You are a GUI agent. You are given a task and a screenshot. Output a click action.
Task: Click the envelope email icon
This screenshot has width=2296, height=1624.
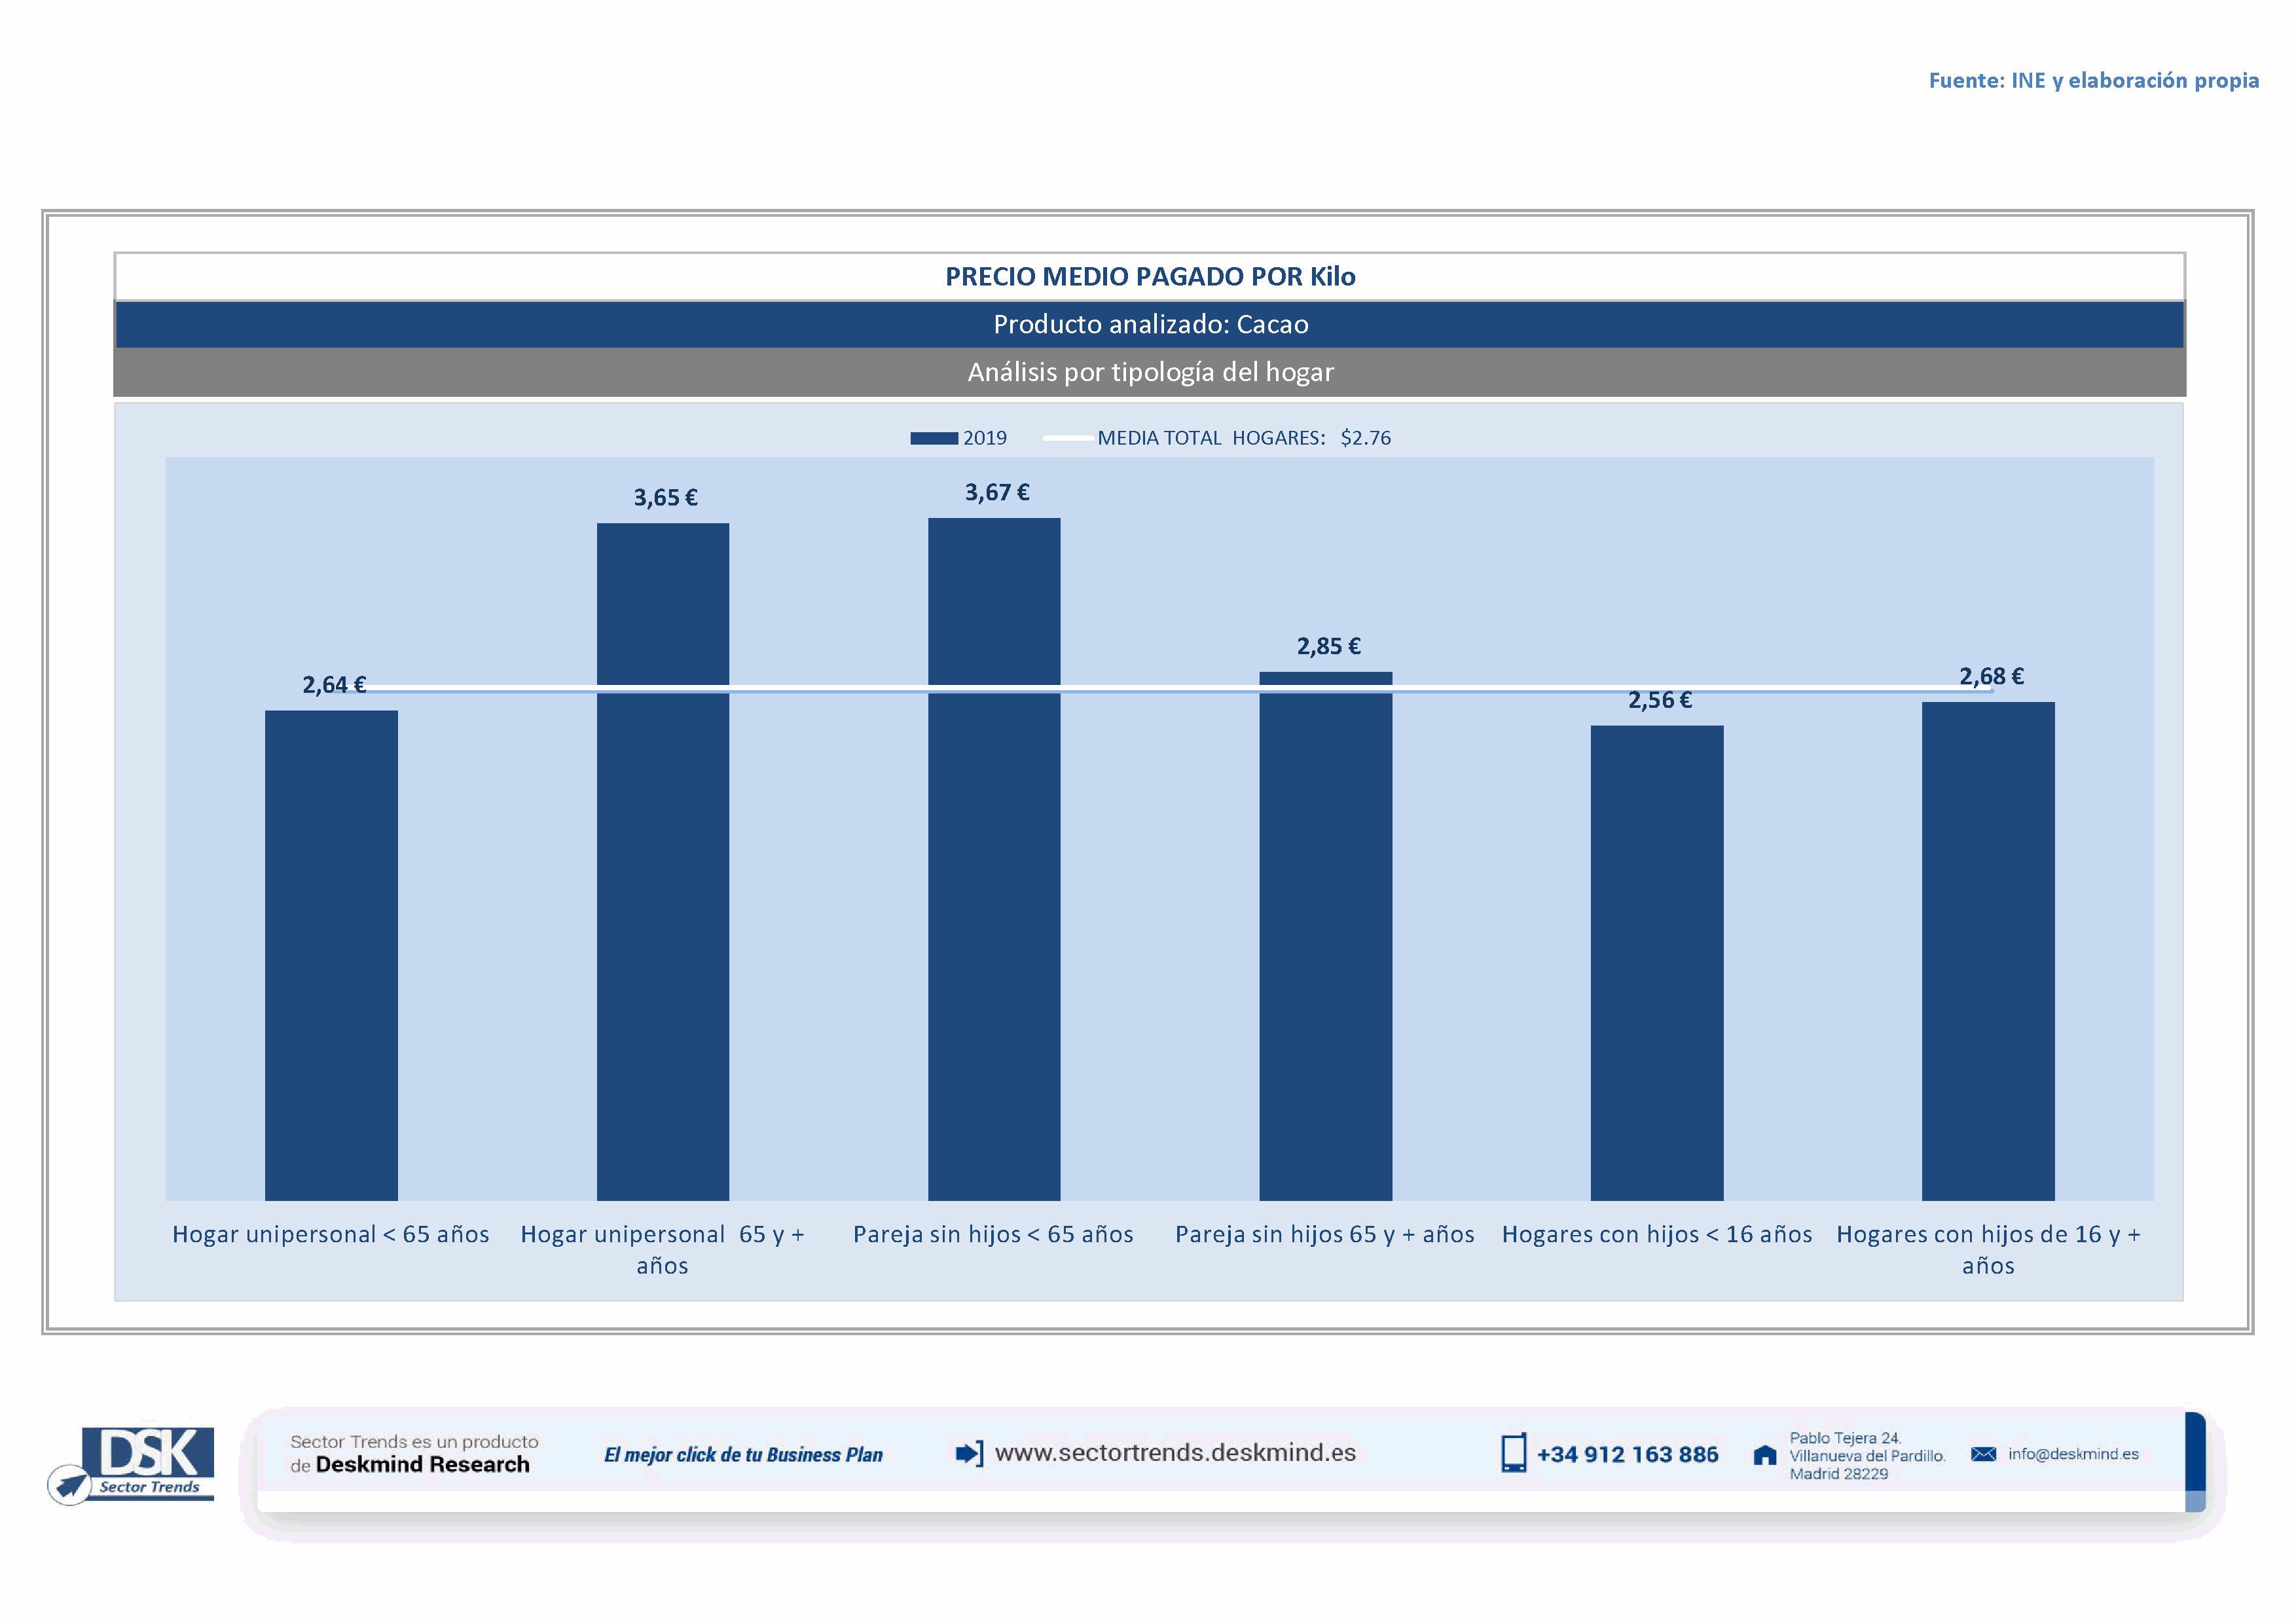tap(1983, 1454)
